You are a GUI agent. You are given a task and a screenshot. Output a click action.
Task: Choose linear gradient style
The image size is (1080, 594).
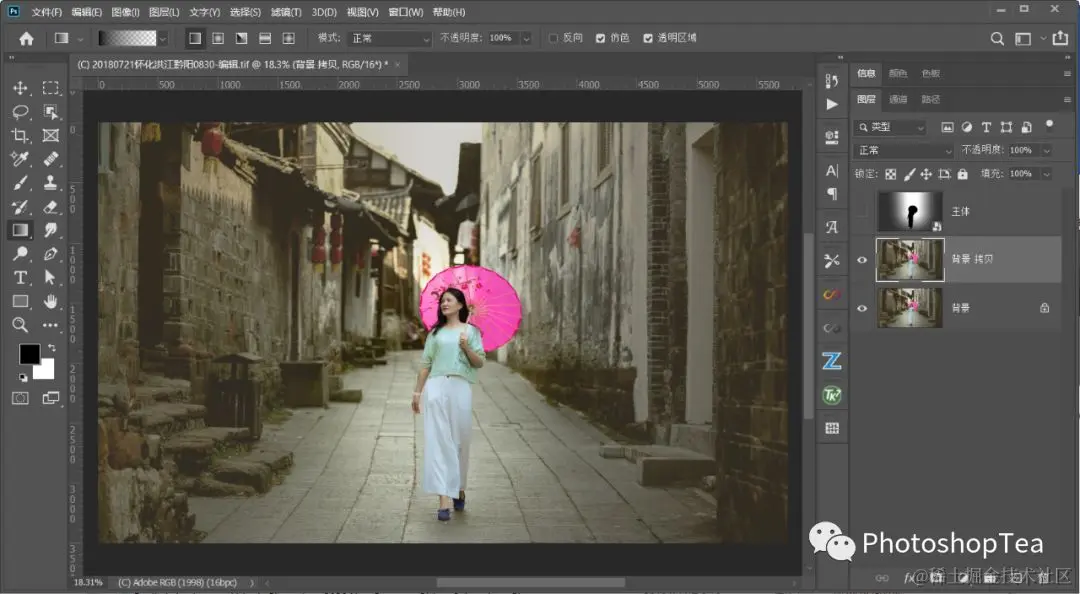coord(196,38)
